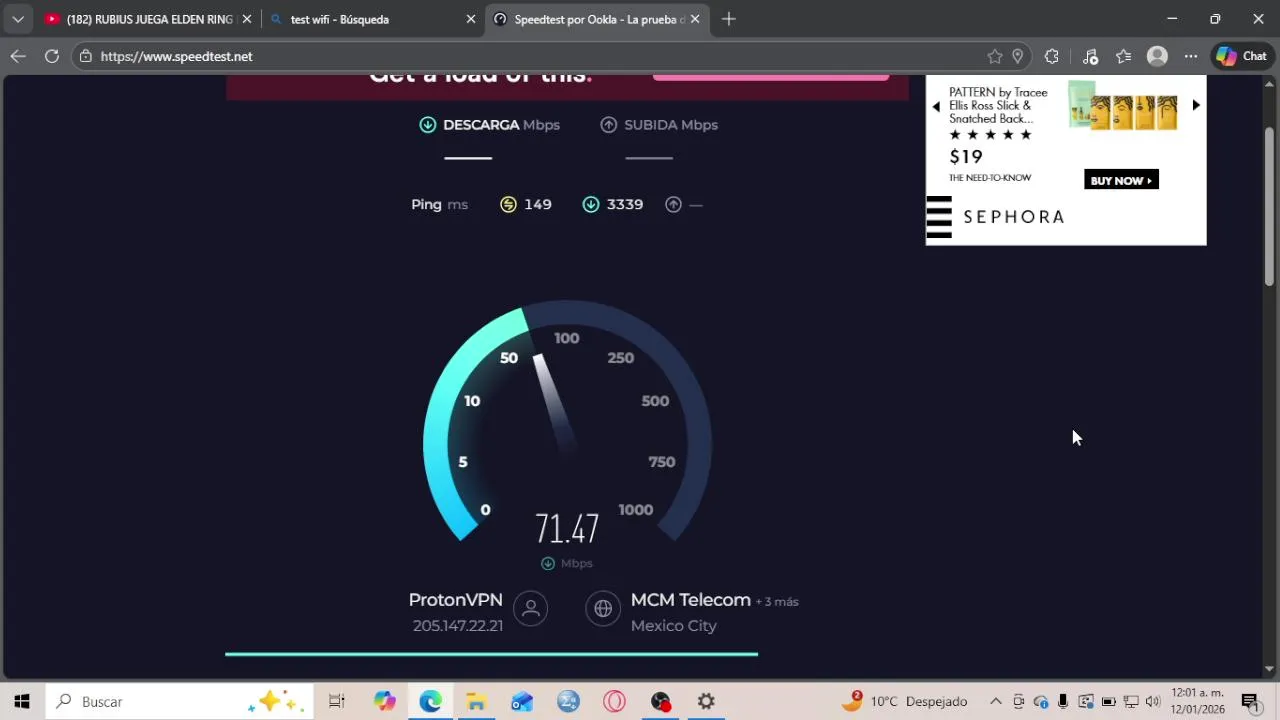Screen dimensions: 1280x720
Task: Open Task View on the taskbar
Action: point(337,702)
